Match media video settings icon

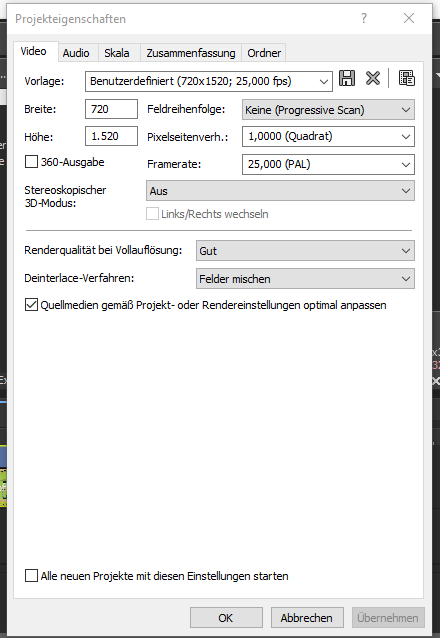pos(407,78)
